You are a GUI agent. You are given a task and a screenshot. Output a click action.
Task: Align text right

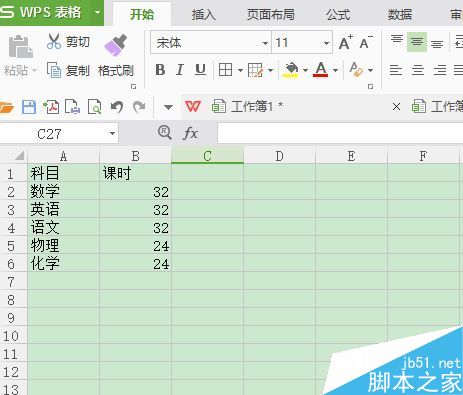(x=440, y=70)
